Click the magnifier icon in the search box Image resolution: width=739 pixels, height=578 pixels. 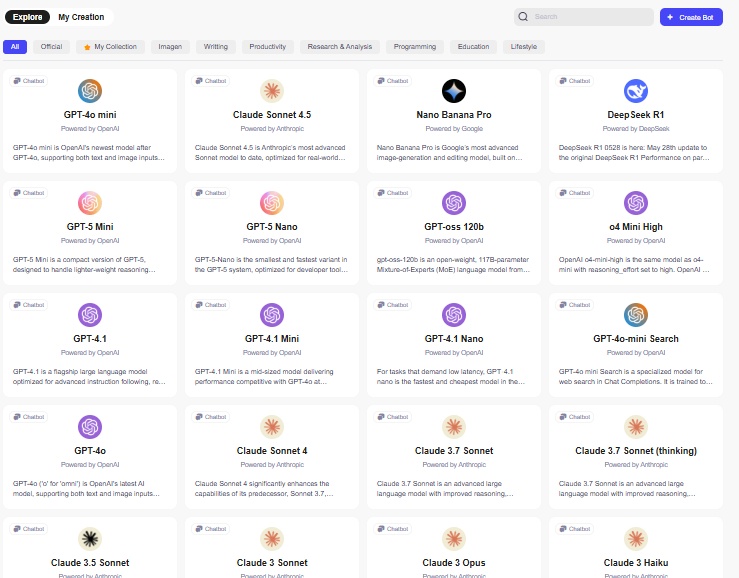(523, 17)
